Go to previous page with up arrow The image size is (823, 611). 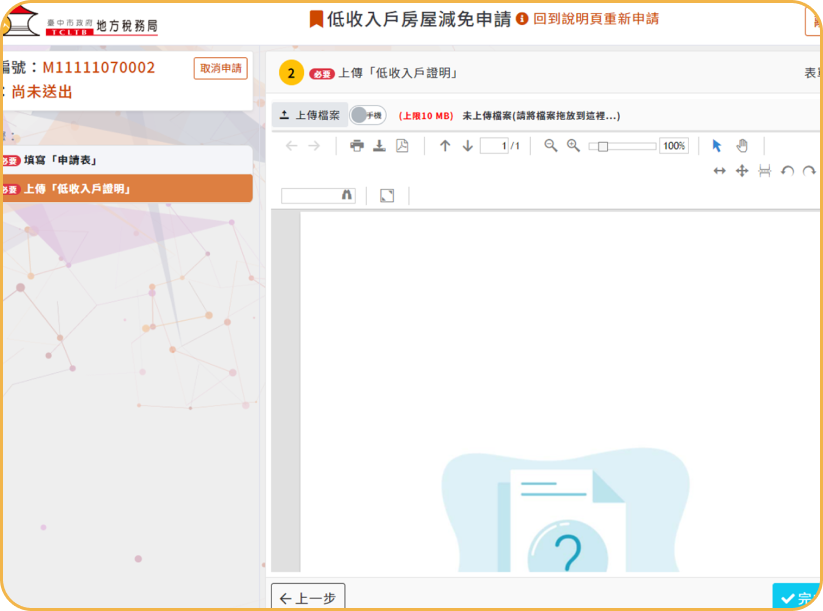(x=445, y=146)
